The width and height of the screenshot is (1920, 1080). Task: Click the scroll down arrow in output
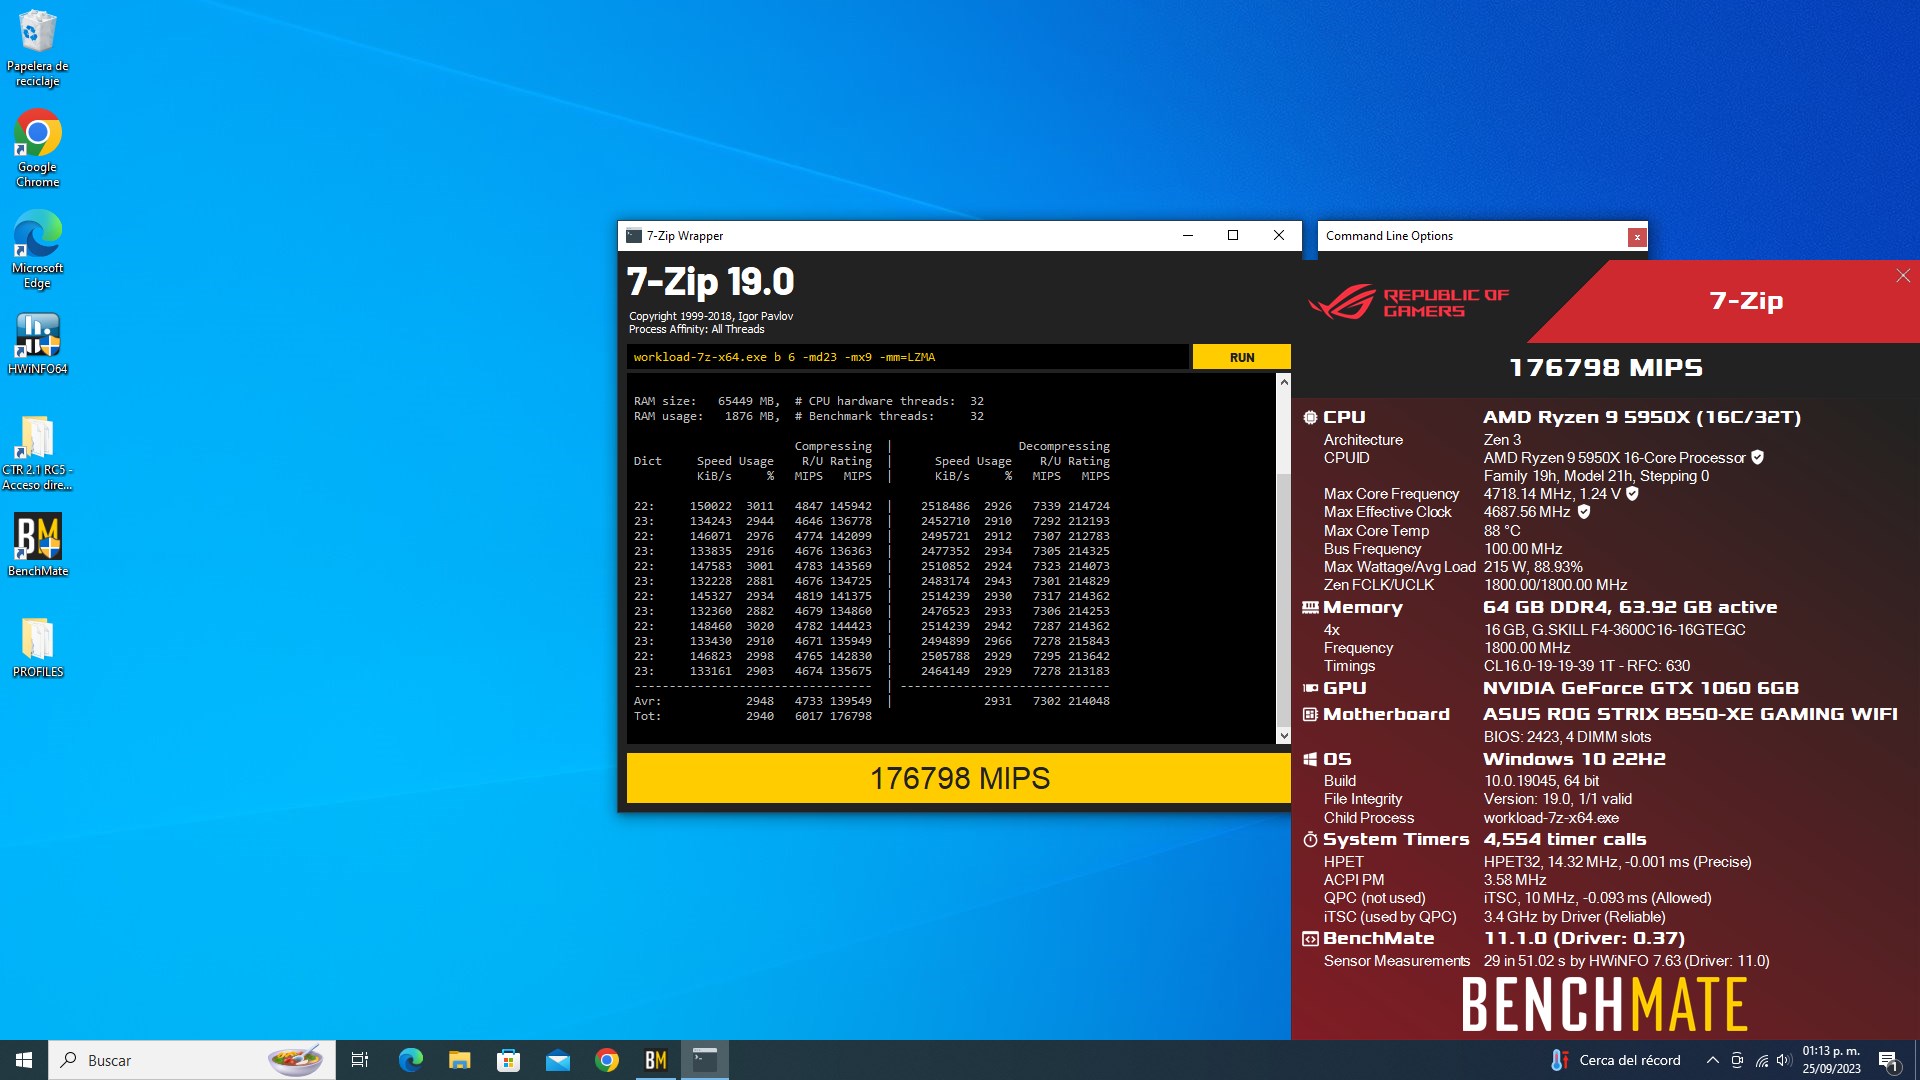coord(1283,736)
